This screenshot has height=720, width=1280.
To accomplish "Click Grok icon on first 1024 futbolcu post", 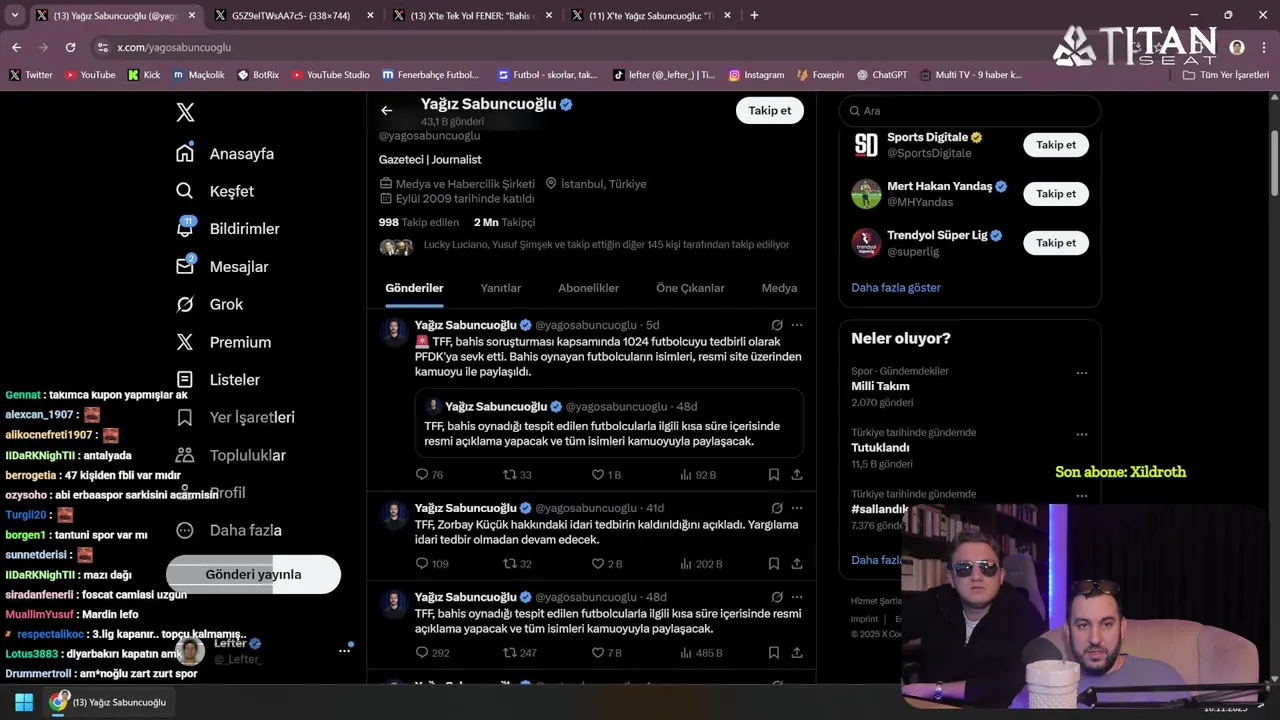I will click(x=777, y=325).
